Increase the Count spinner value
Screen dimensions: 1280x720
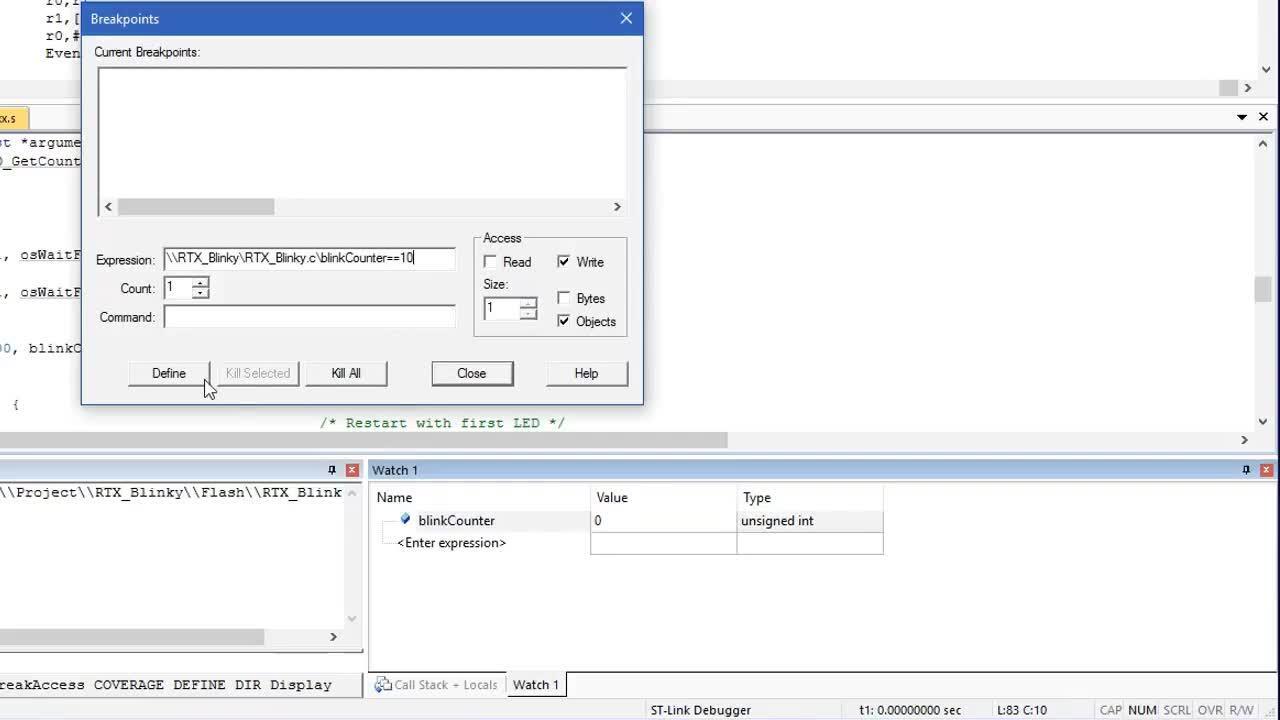(201, 283)
